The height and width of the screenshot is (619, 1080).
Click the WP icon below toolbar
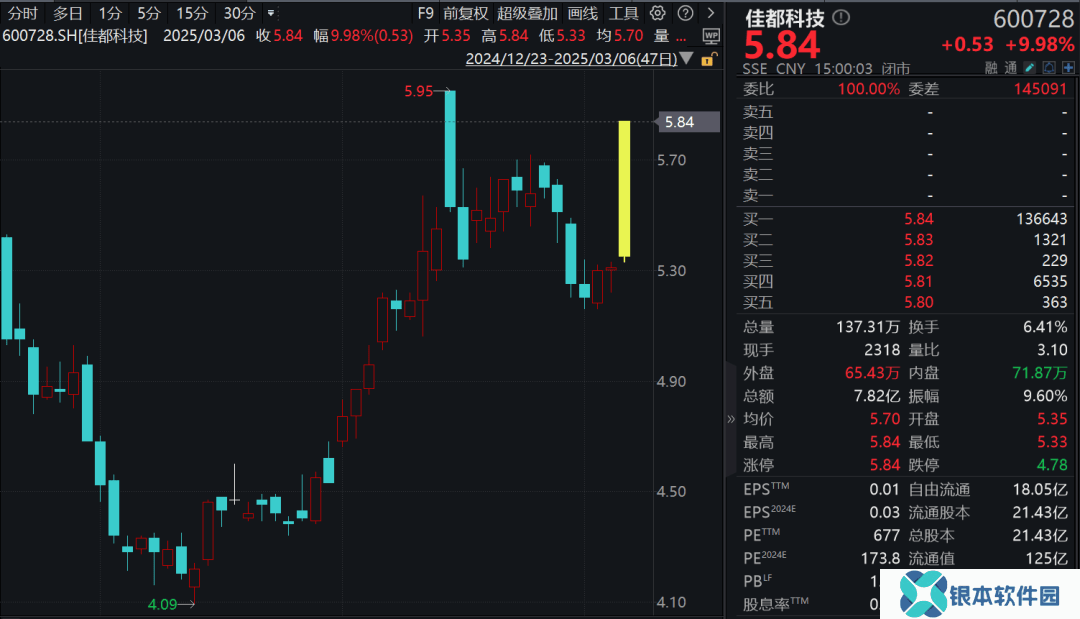click(711, 35)
